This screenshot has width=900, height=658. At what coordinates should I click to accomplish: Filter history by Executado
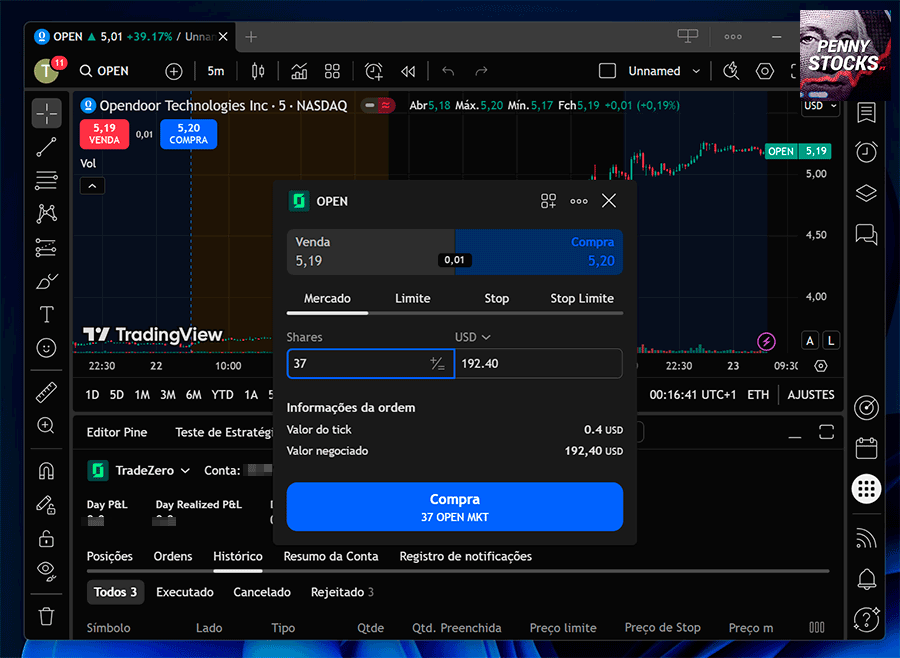click(185, 592)
